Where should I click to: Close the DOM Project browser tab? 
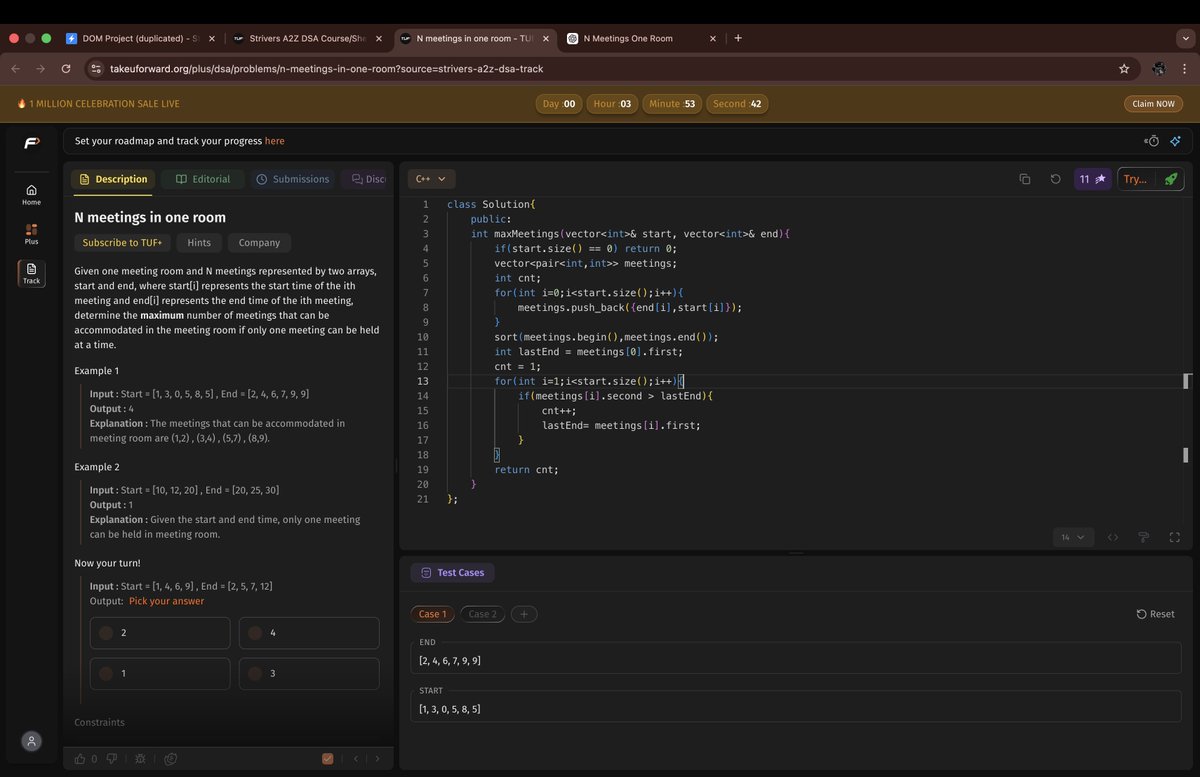211,38
